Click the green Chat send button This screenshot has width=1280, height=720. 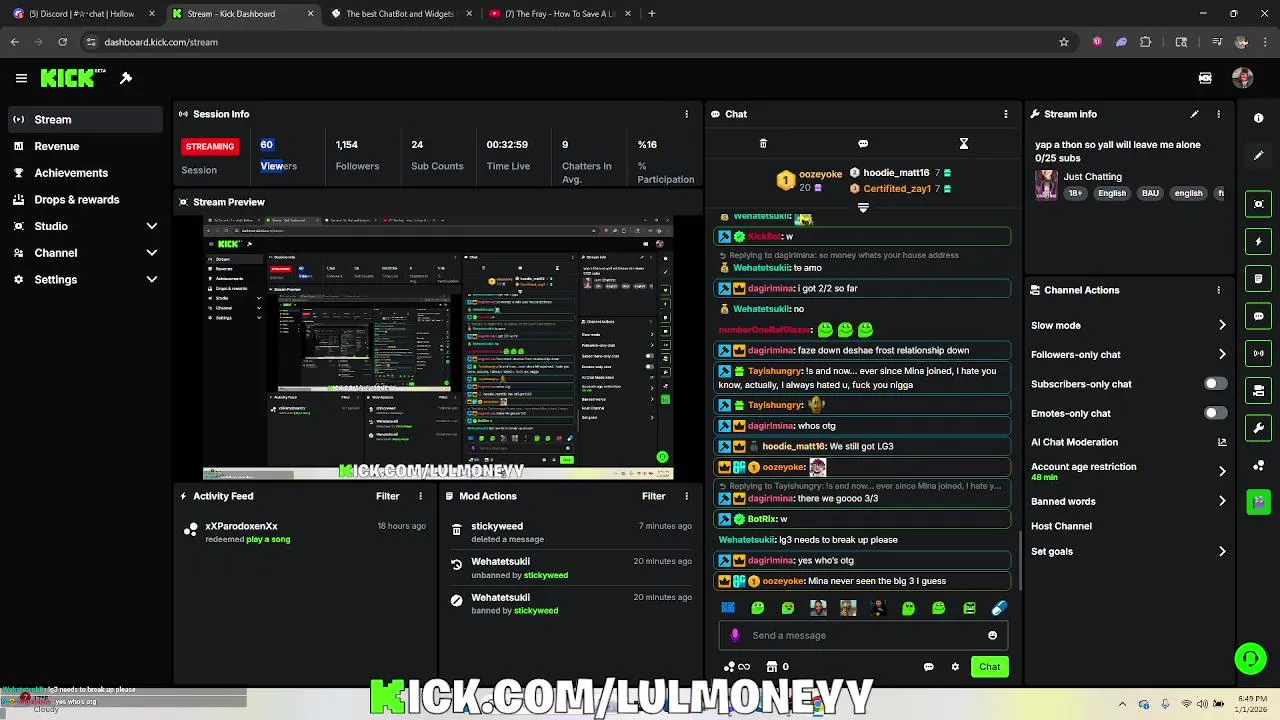(x=989, y=667)
